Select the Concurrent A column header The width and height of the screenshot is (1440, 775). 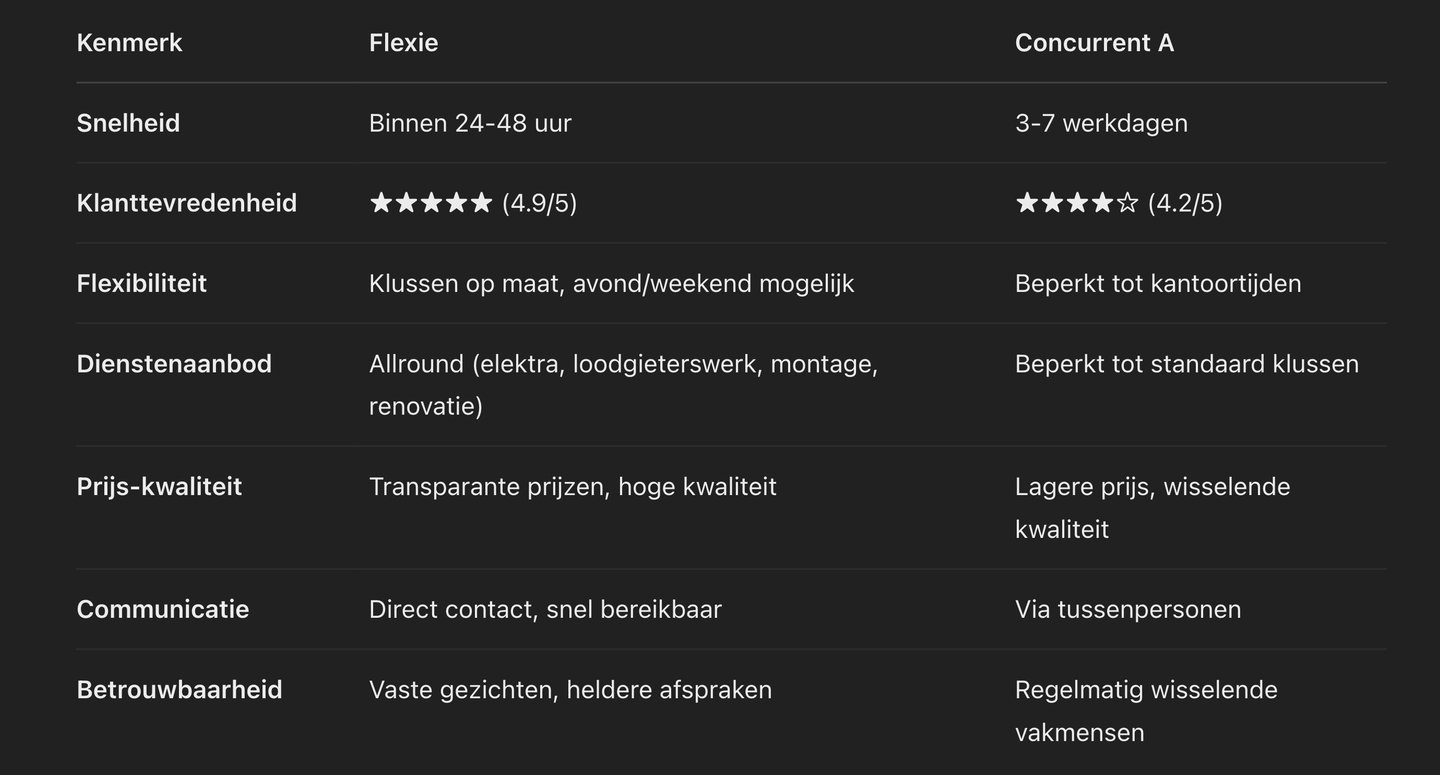click(x=1095, y=43)
